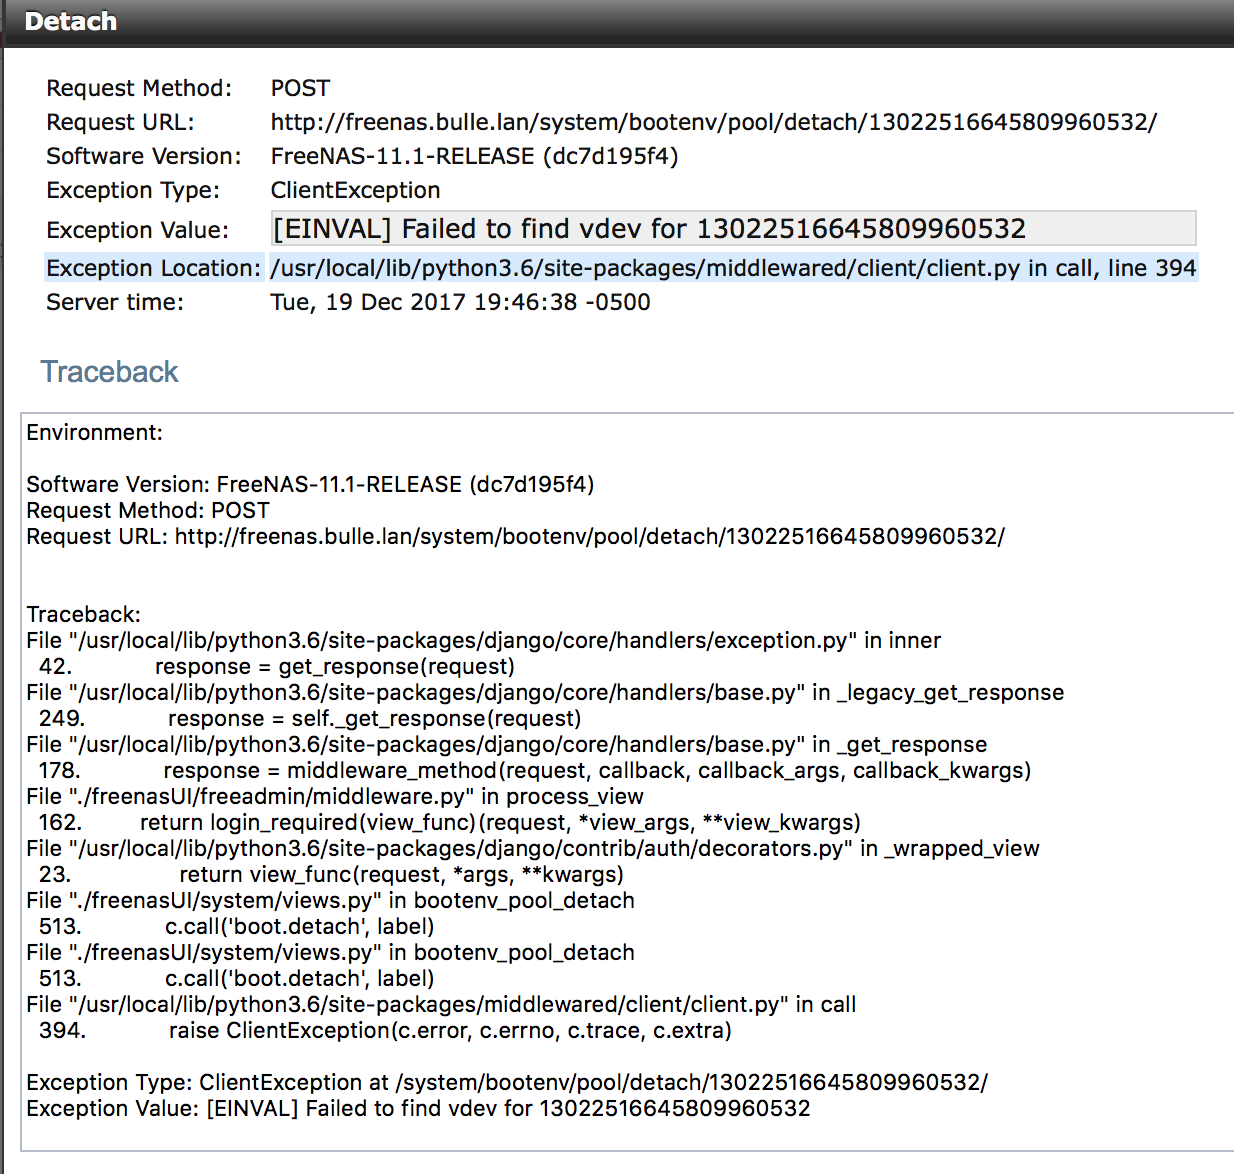Click the client.py in call line

tap(441, 1004)
